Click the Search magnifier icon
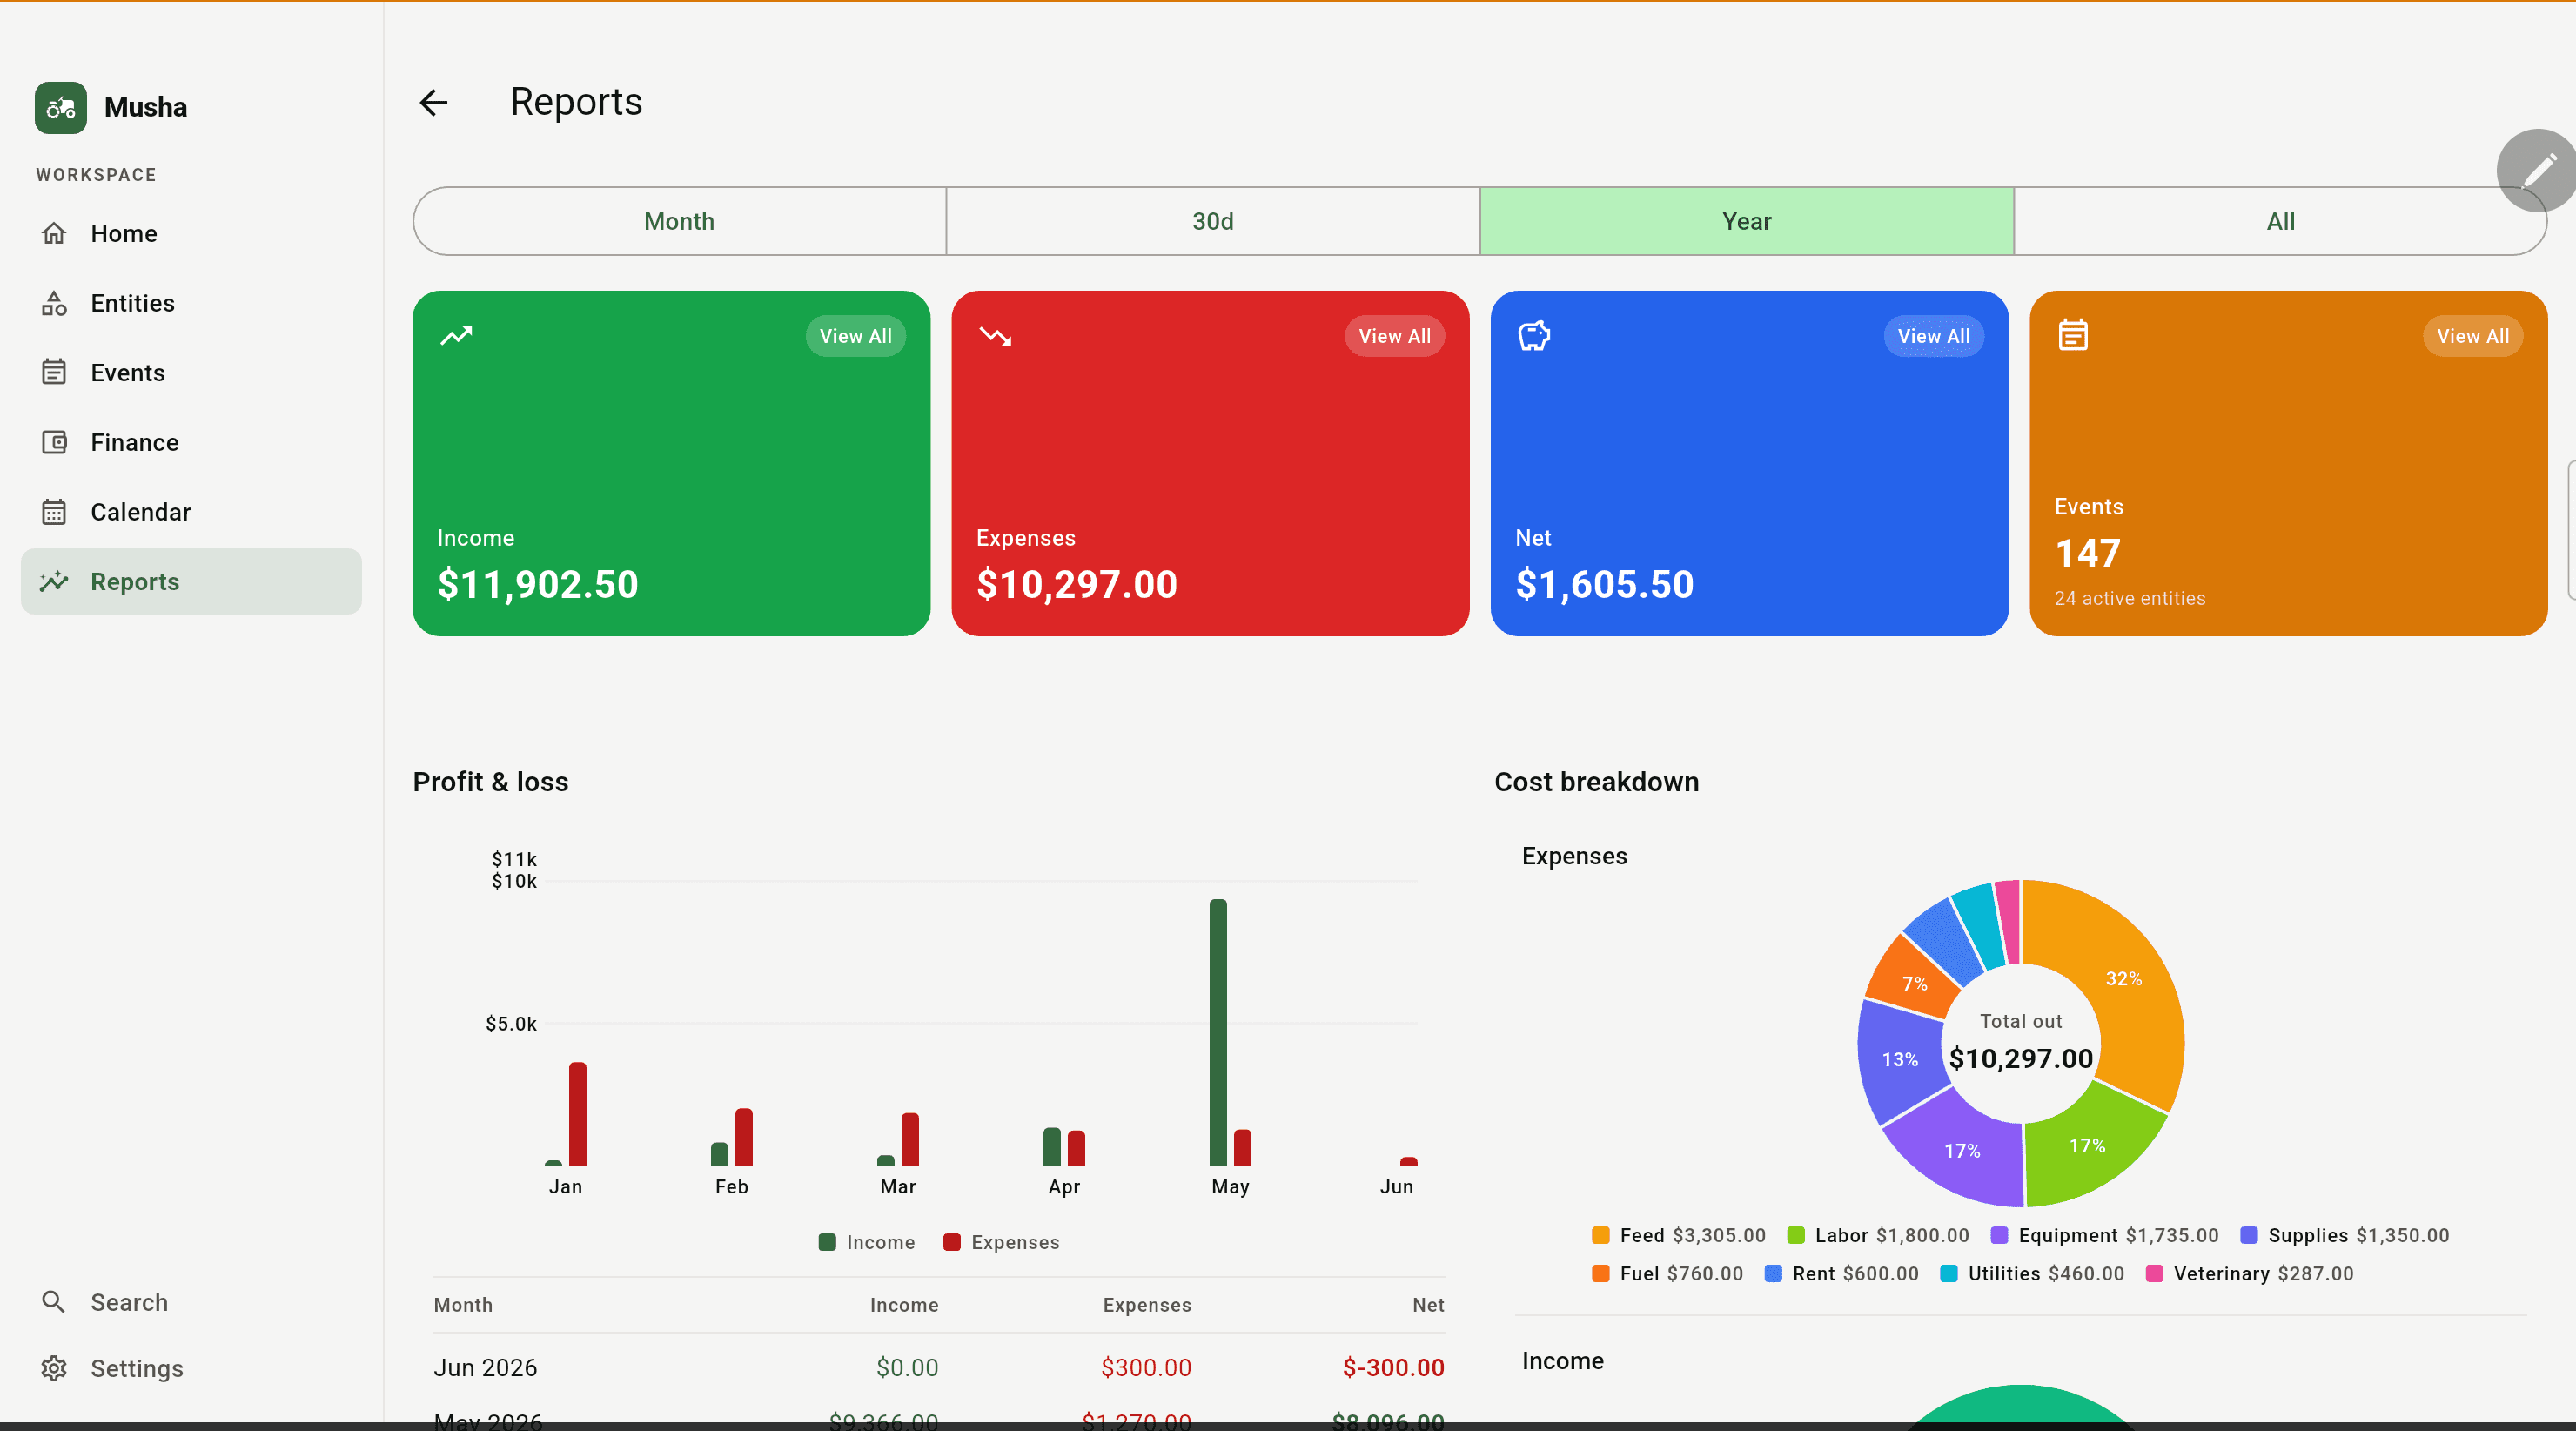This screenshot has width=2576, height=1431. click(x=54, y=1302)
